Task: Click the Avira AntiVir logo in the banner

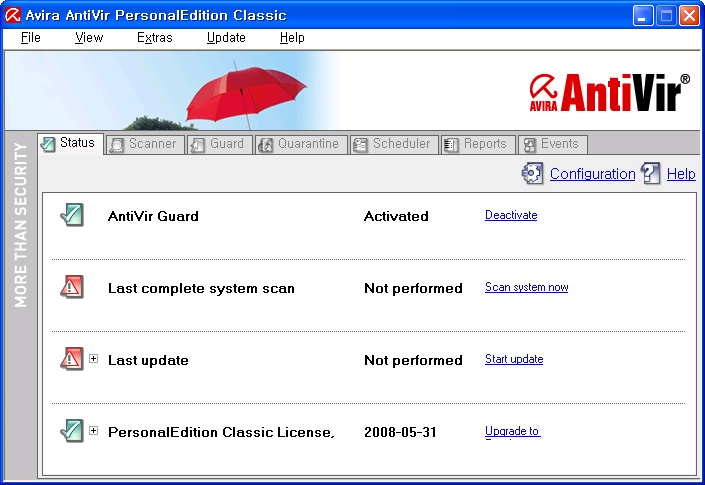Action: 609,93
